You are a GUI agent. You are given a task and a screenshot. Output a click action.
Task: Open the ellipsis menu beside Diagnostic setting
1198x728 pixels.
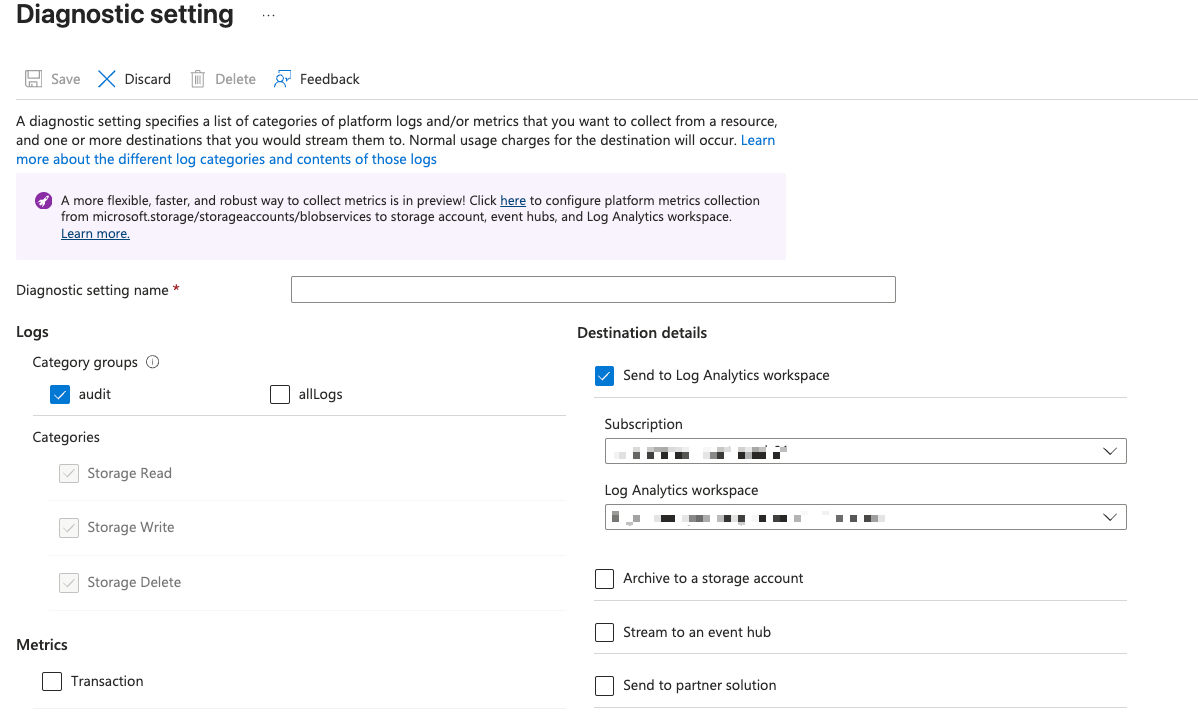(268, 15)
